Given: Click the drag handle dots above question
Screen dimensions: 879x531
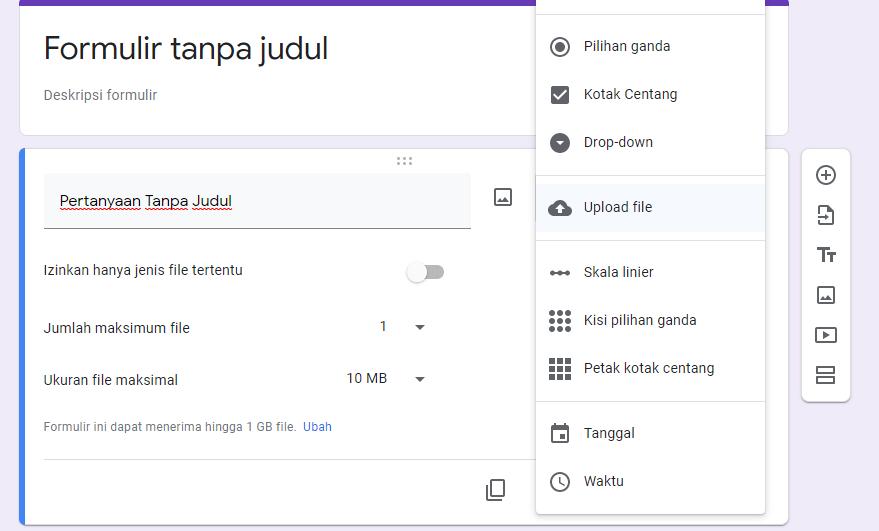Looking at the screenshot, I should click(404, 161).
